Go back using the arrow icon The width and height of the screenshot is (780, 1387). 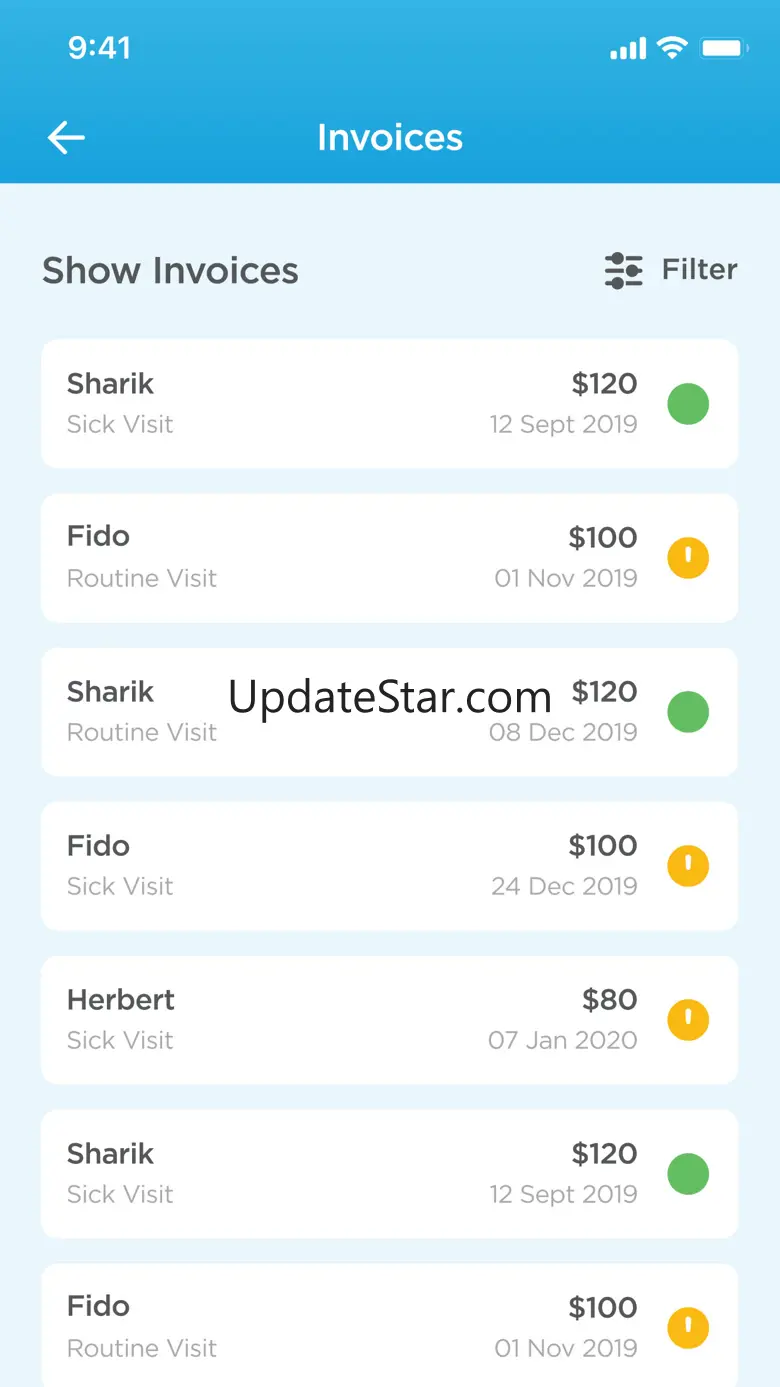pos(66,138)
